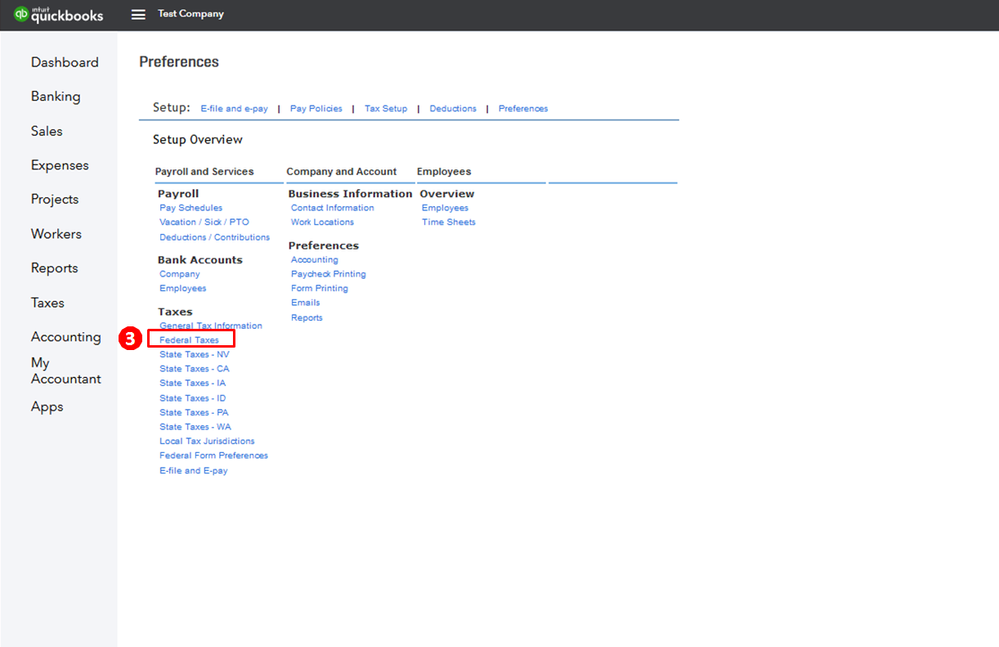
Task: Select the Deductions setup tab
Action: (x=453, y=109)
